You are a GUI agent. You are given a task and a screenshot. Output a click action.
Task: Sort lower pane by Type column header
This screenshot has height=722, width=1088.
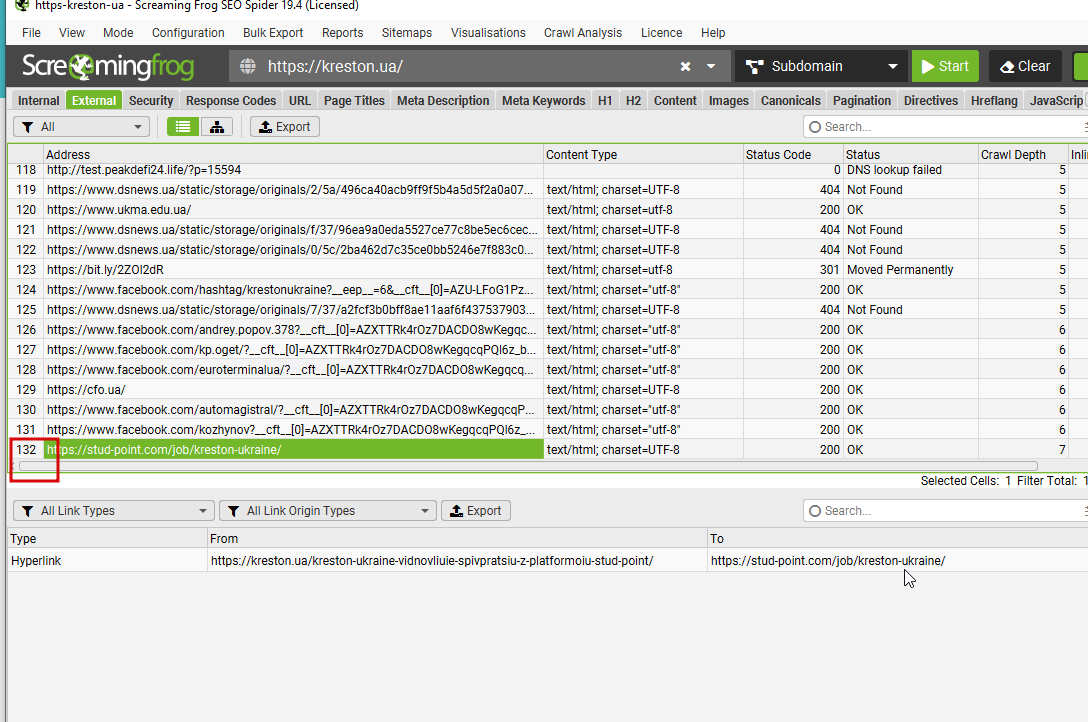click(x=108, y=539)
